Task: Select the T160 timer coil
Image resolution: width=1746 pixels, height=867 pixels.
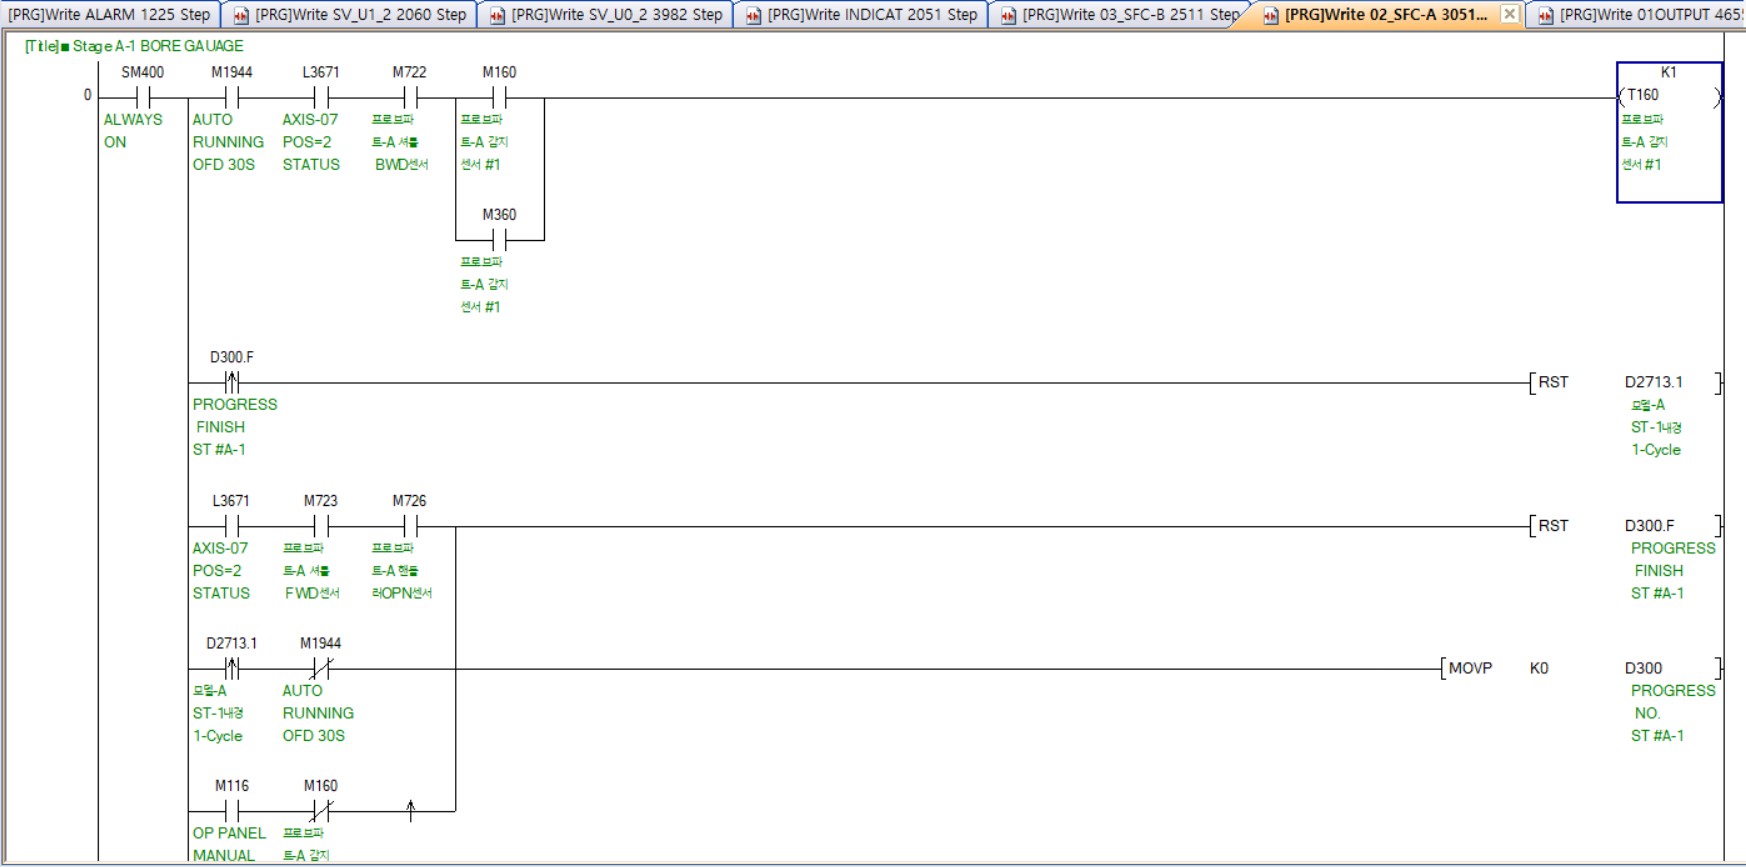Action: point(1669,96)
